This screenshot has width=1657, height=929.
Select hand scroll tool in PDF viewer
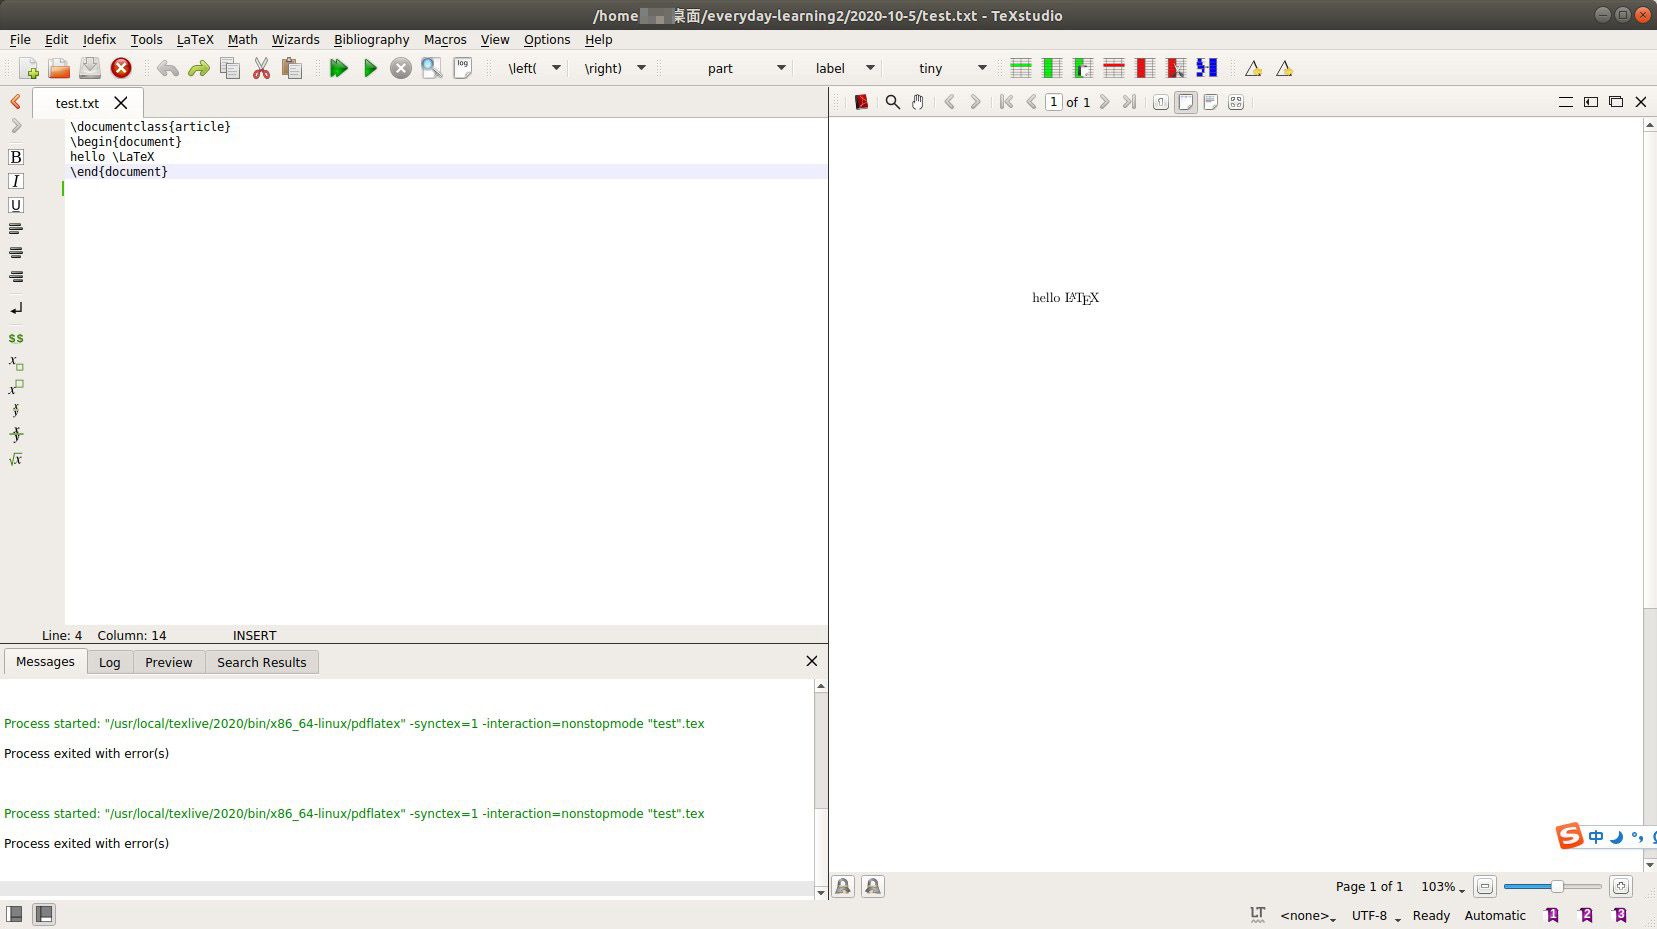pyautogui.click(x=918, y=102)
